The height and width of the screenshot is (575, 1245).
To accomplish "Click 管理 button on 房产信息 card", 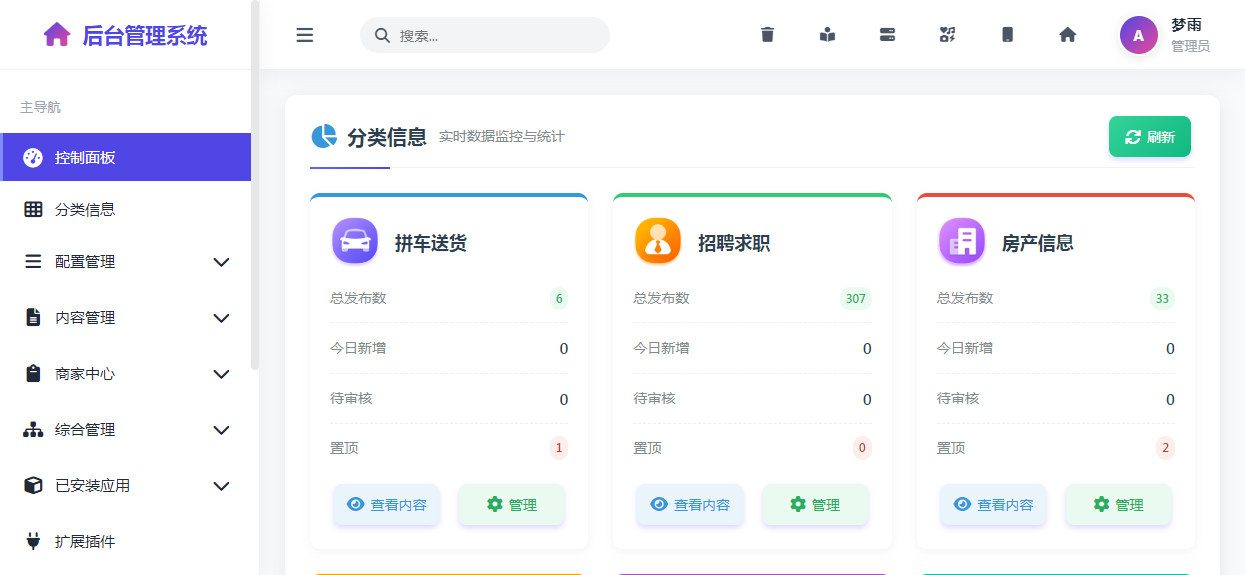I will tap(1118, 505).
